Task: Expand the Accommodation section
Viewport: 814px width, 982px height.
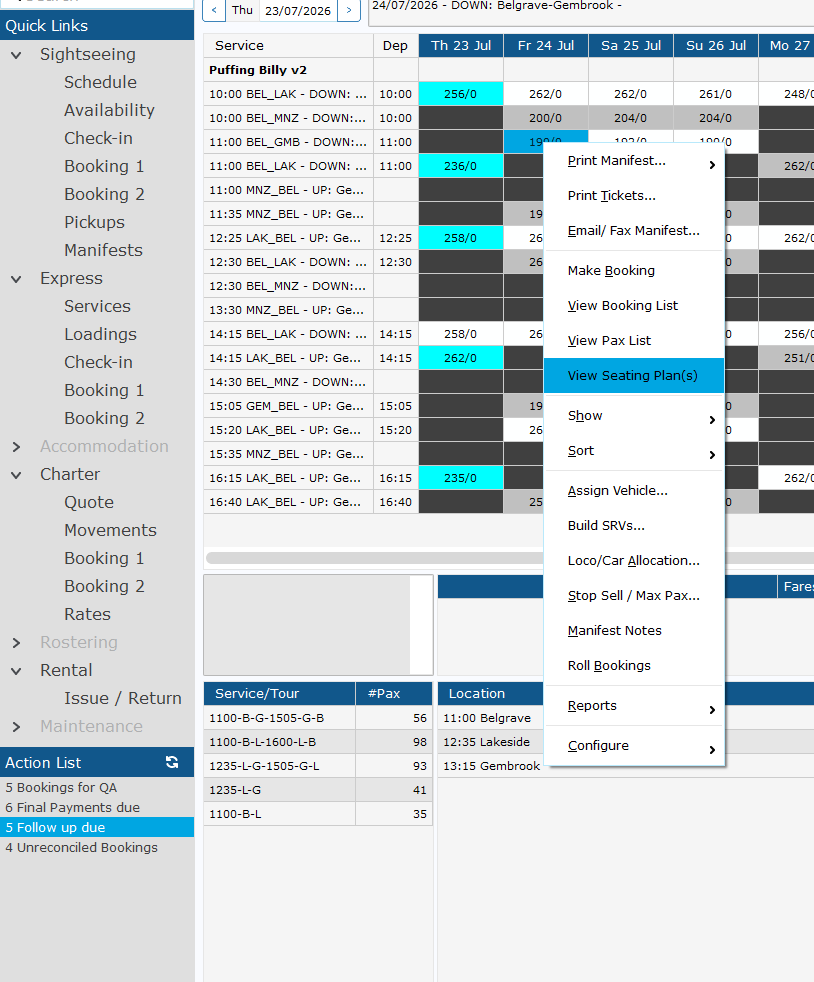Action: (x=16, y=447)
